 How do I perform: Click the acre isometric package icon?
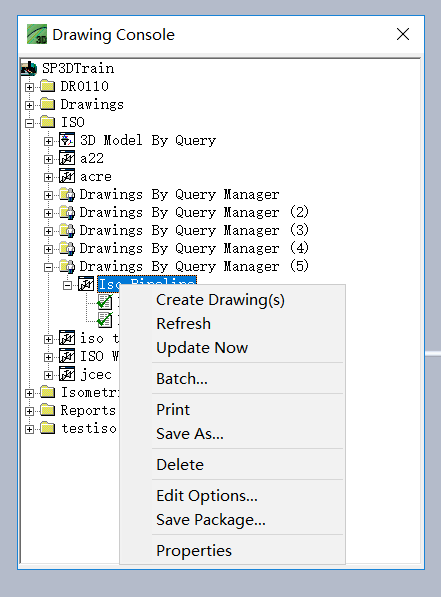(x=67, y=176)
